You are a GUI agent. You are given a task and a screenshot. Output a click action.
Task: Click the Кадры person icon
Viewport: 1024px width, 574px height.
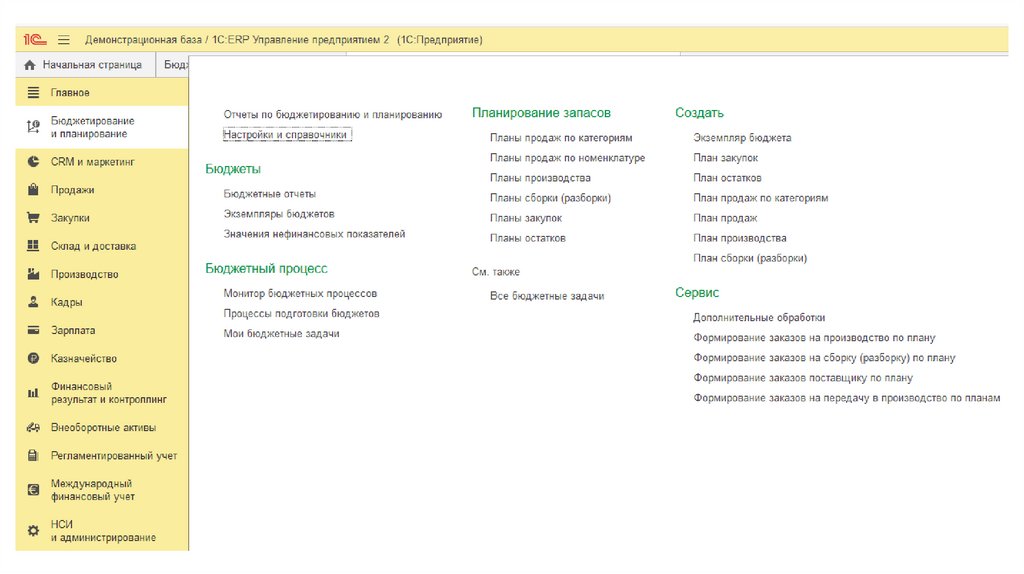[x=33, y=302]
